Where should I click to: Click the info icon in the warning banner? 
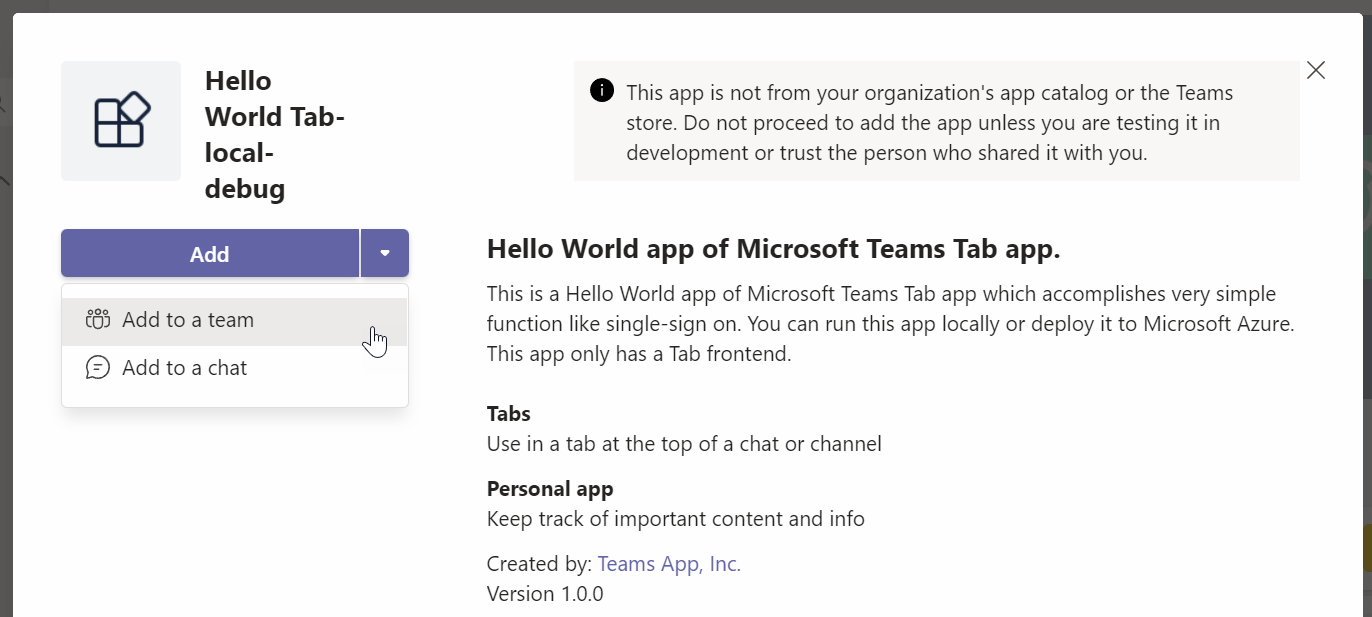[602, 91]
